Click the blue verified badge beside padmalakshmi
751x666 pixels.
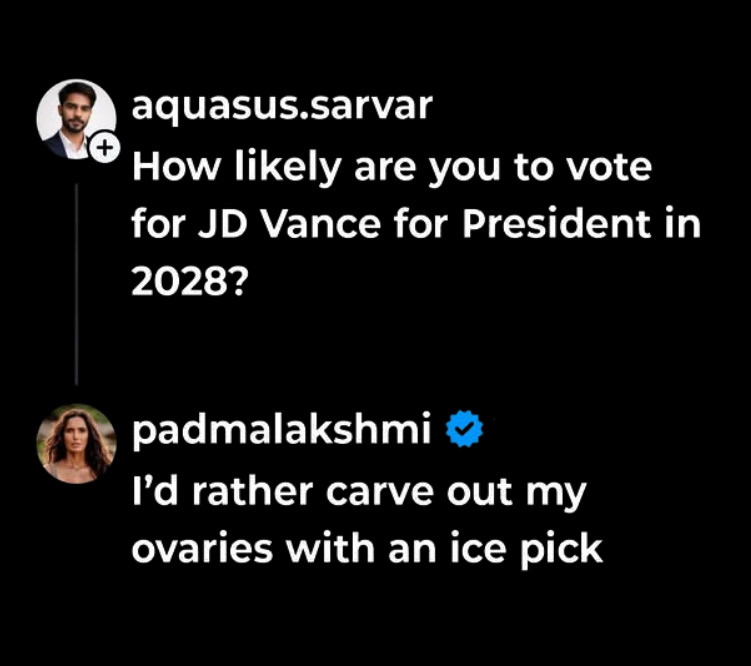point(464,430)
